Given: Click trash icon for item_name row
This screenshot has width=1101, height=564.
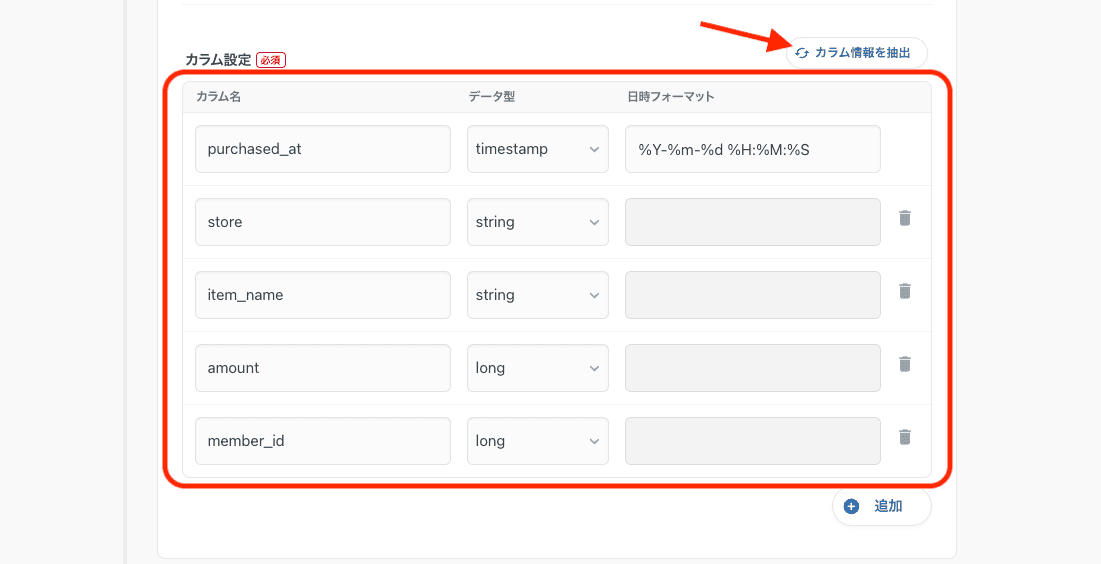Looking at the screenshot, I should (x=905, y=291).
